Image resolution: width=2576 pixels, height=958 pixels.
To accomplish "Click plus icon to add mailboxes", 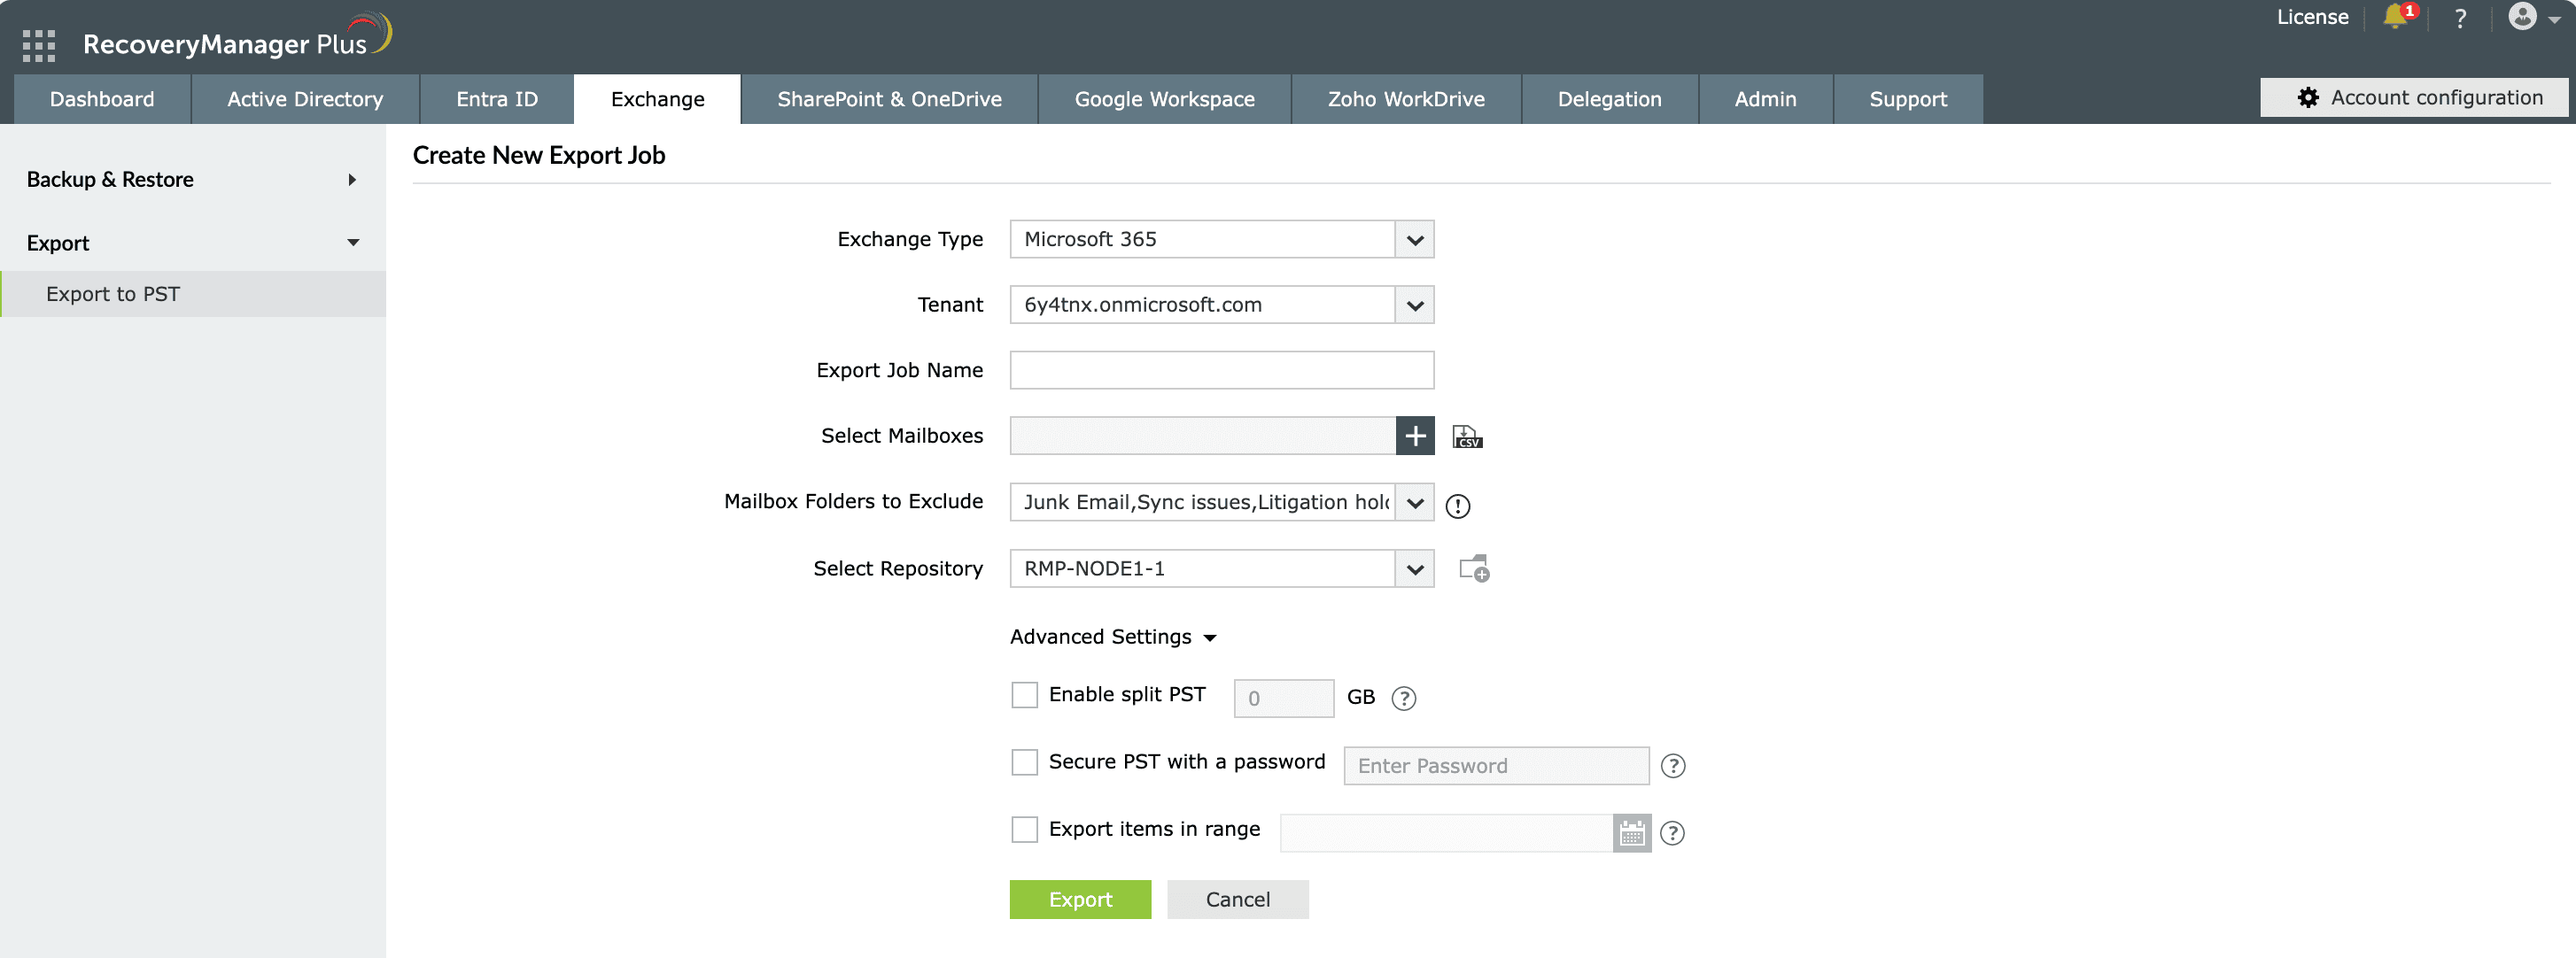I will click(1415, 436).
